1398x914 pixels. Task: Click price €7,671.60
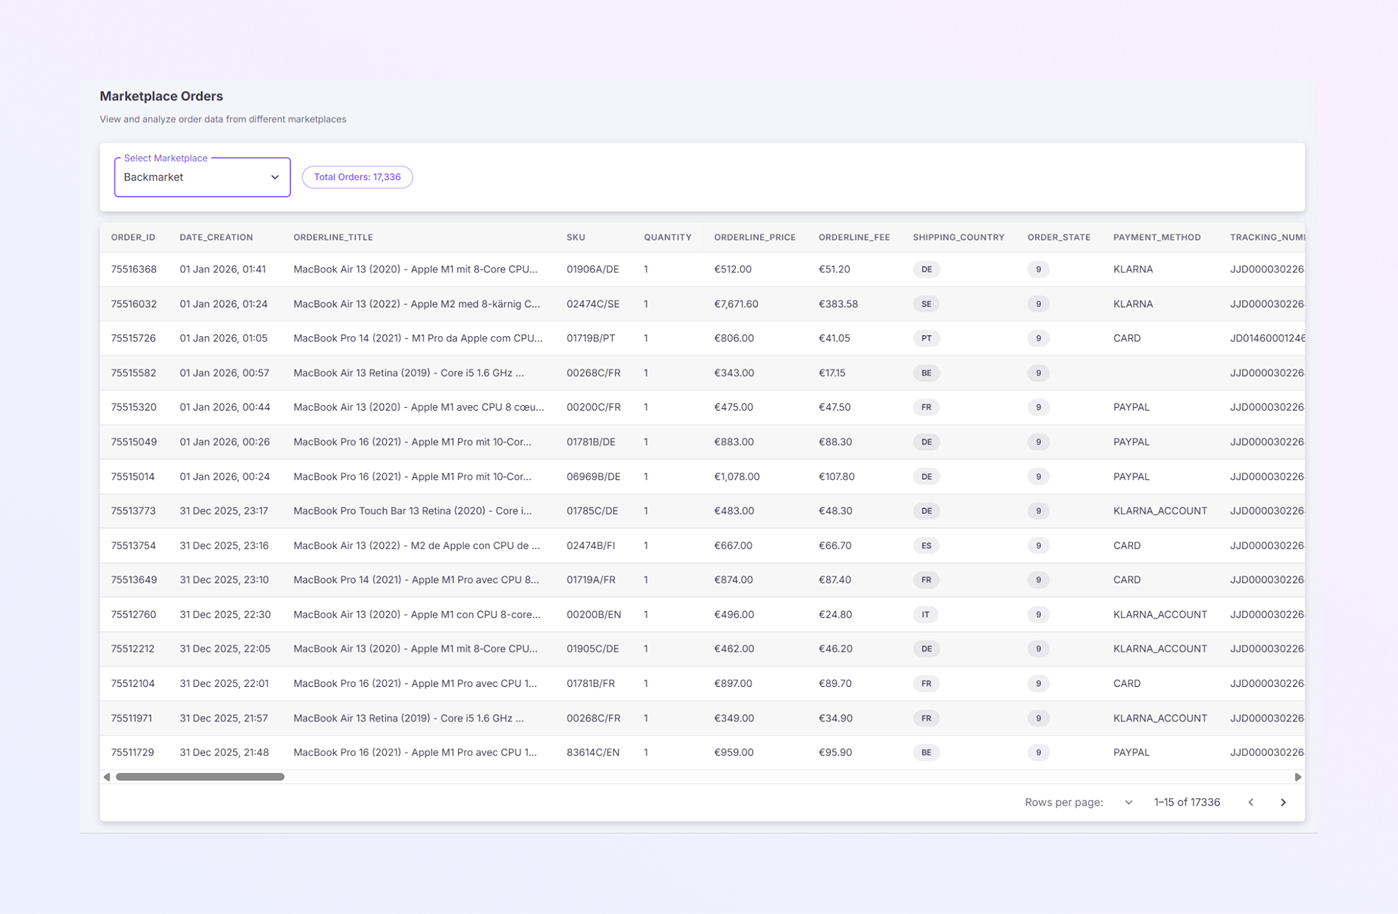click(x=736, y=304)
